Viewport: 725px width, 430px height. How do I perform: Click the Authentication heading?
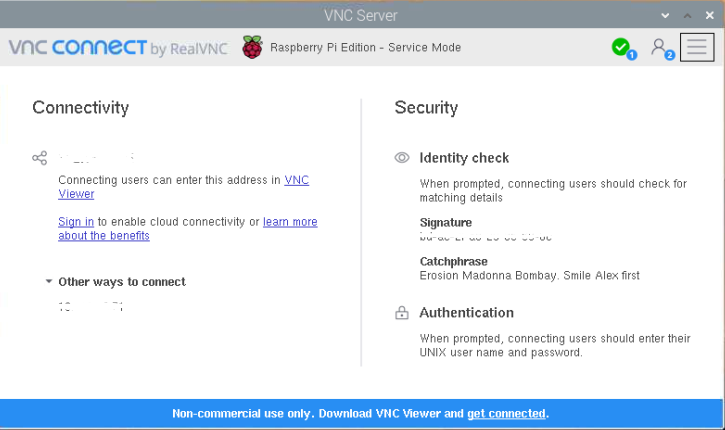pyautogui.click(x=467, y=313)
